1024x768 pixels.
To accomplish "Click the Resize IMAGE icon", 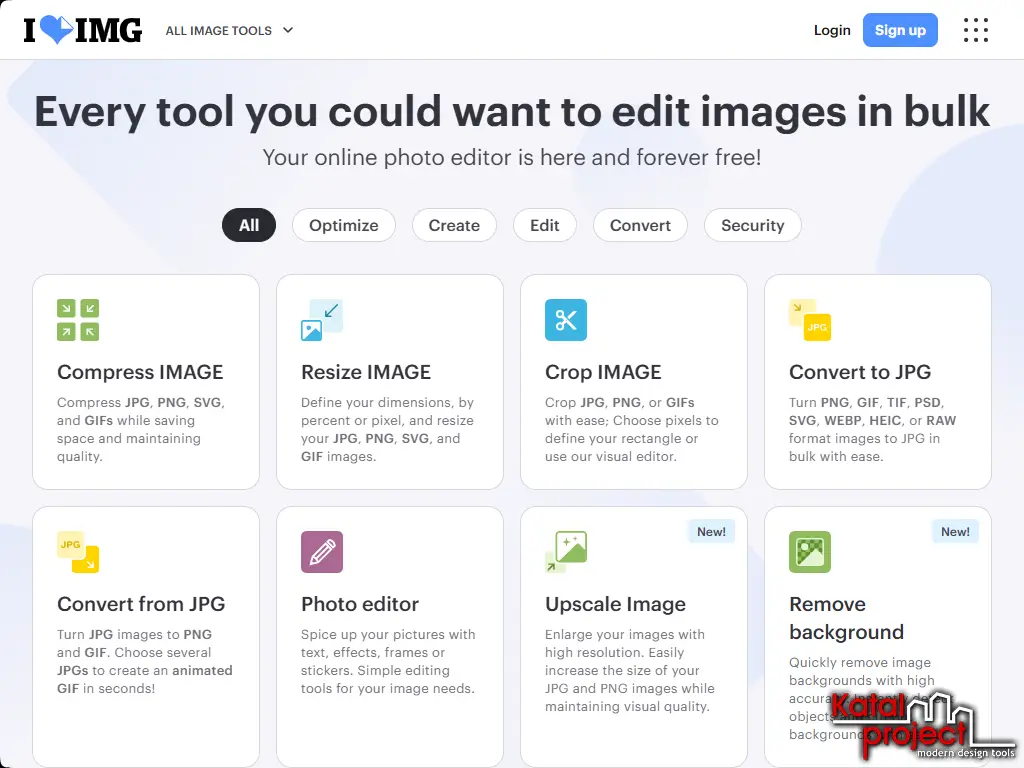I will pos(322,320).
